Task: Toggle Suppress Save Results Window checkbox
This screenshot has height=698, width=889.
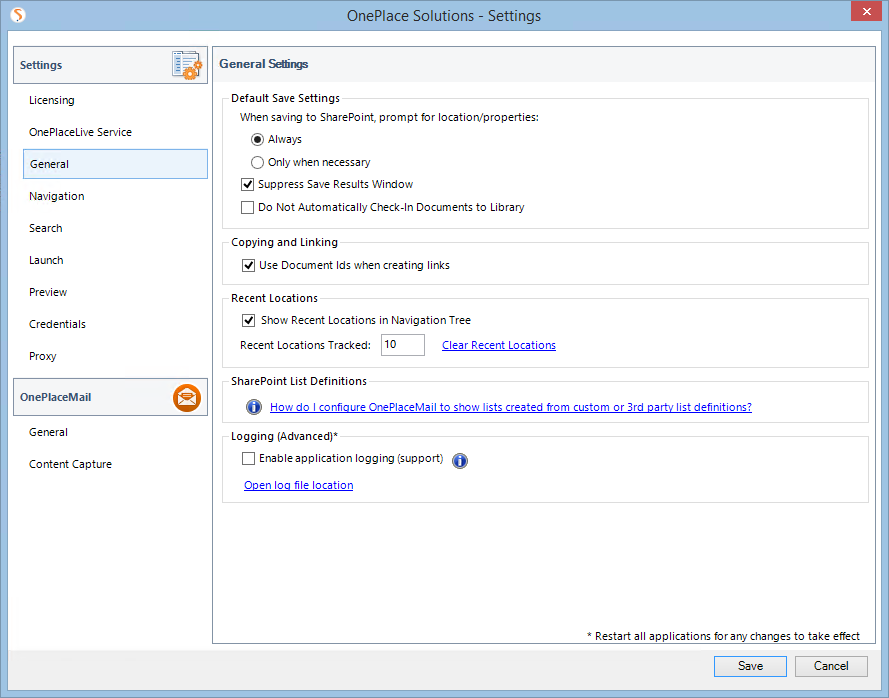Action: [x=247, y=184]
